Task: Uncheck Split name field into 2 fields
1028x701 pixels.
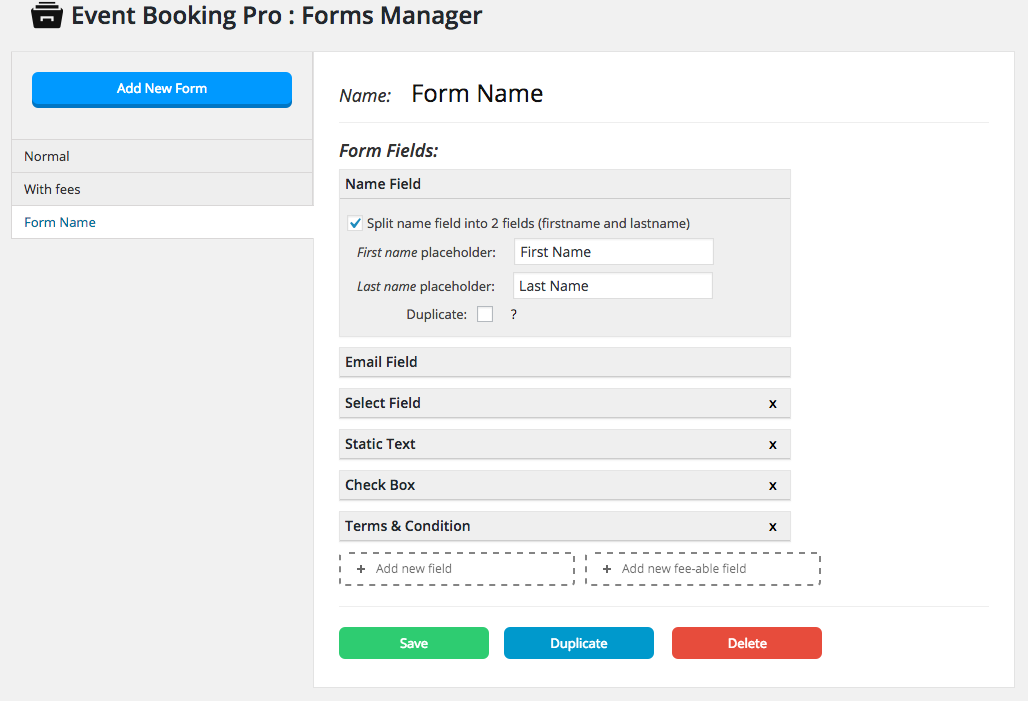Action: pyautogui.click(x=355, y=223)
